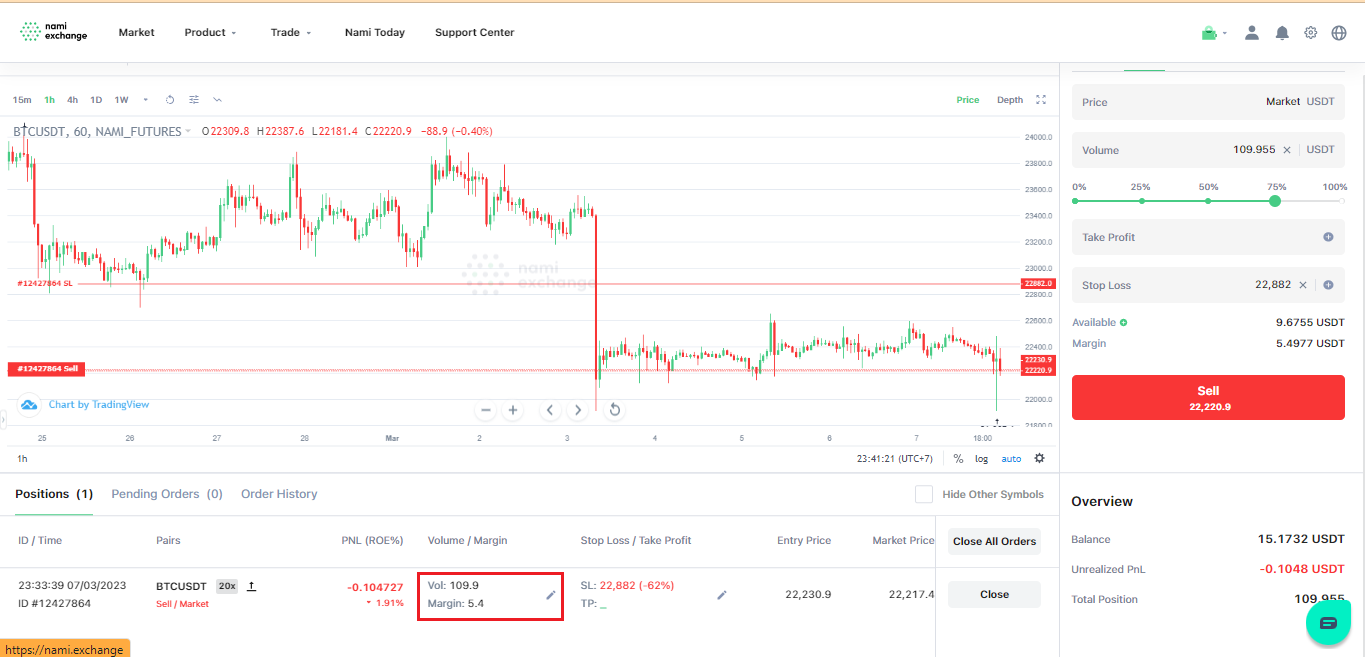Viewport: 1370px width, 670px height.
Task: Edit Stop Loss / Take Profit pencil
Action: coord(722,595)
